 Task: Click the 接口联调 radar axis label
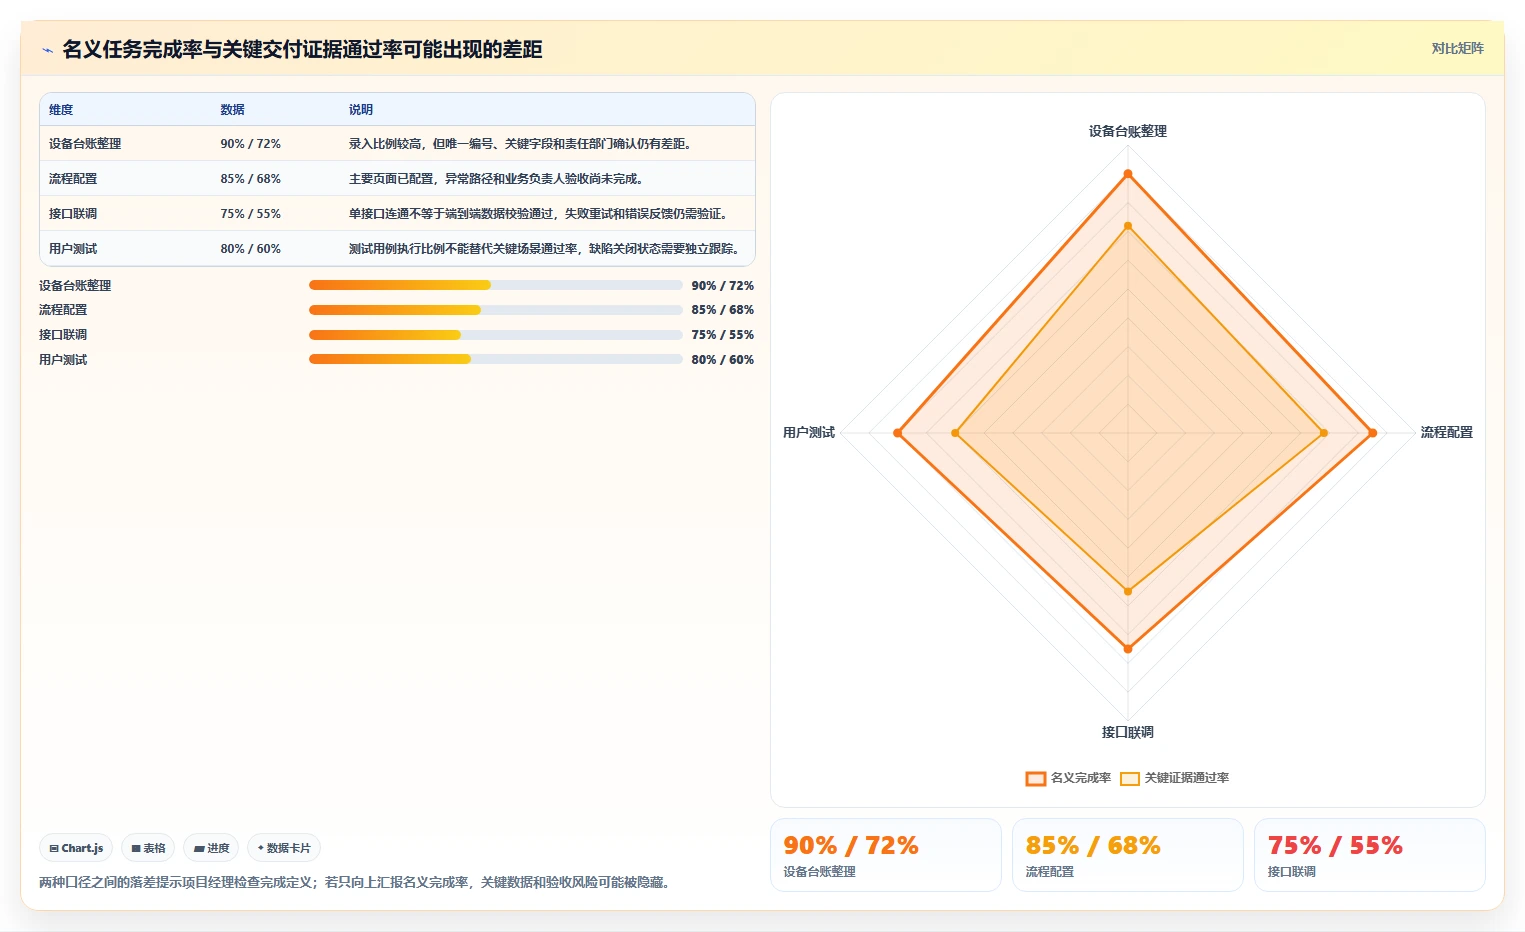click(x=1128, y=732)
